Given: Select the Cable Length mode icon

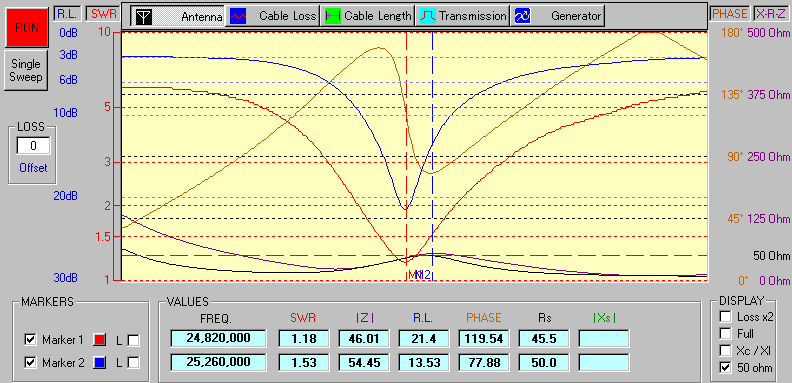Looking at the screenshot, I should click(332, 16).
